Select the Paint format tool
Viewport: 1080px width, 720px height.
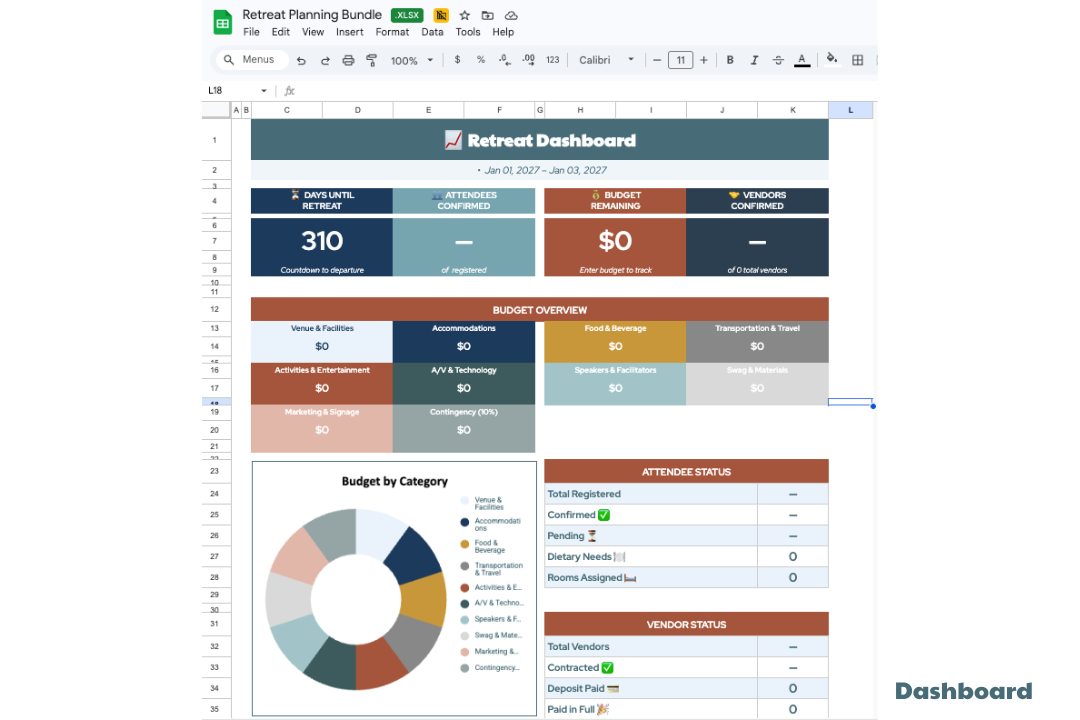coord(370,60)
